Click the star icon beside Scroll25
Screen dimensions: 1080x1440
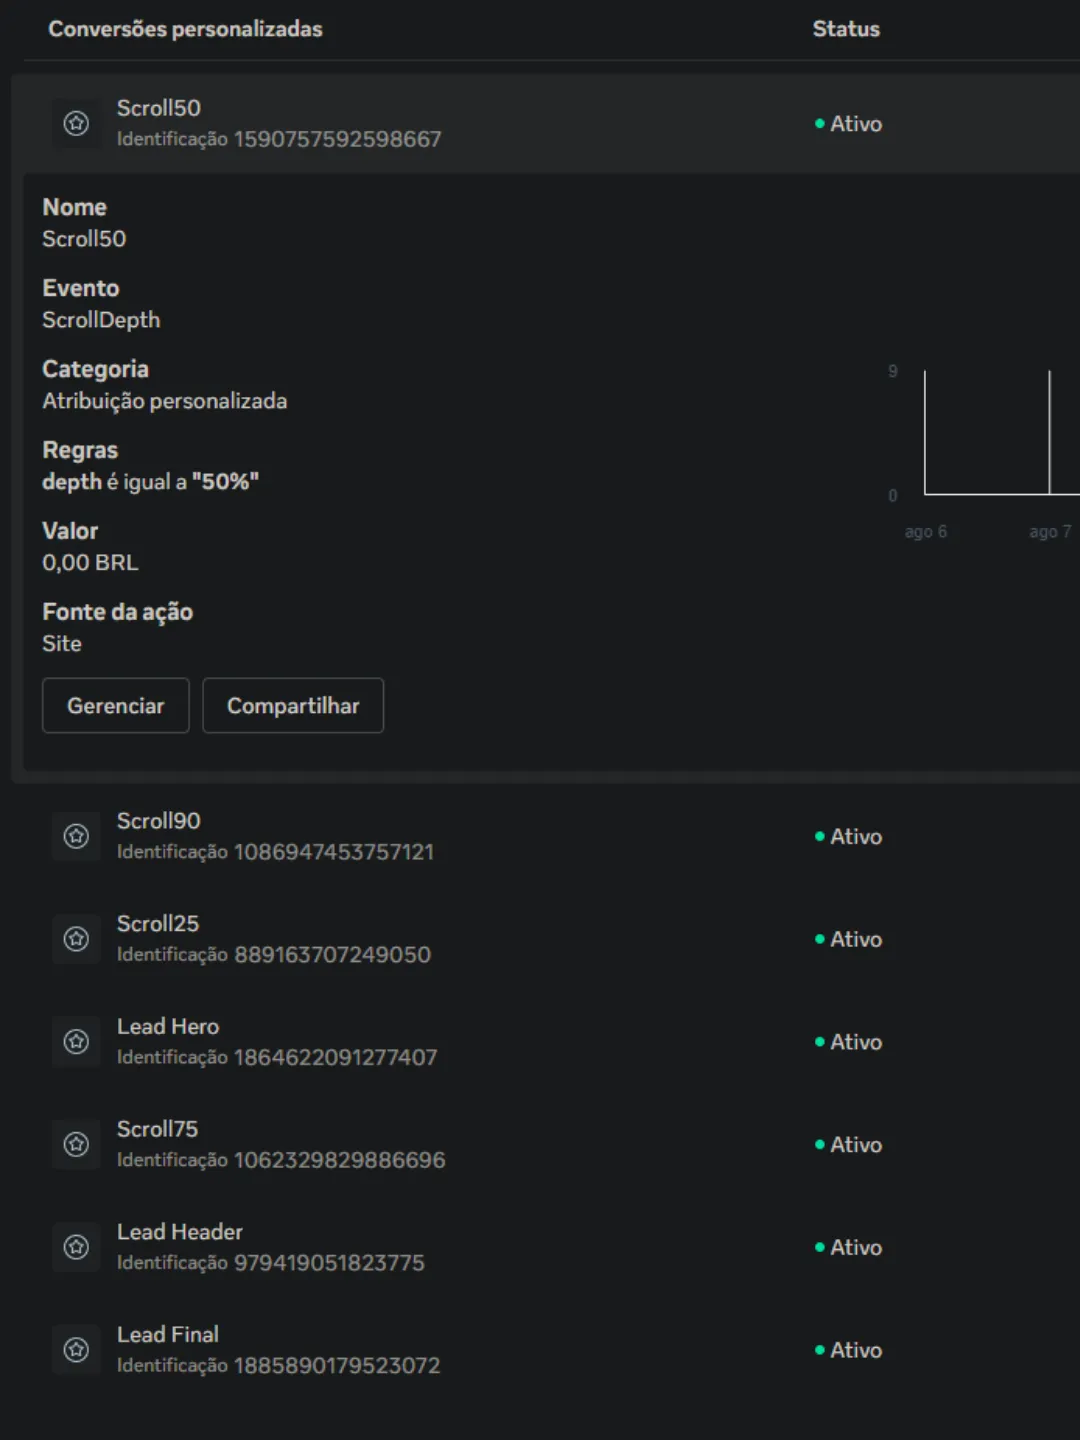[76, 939]
